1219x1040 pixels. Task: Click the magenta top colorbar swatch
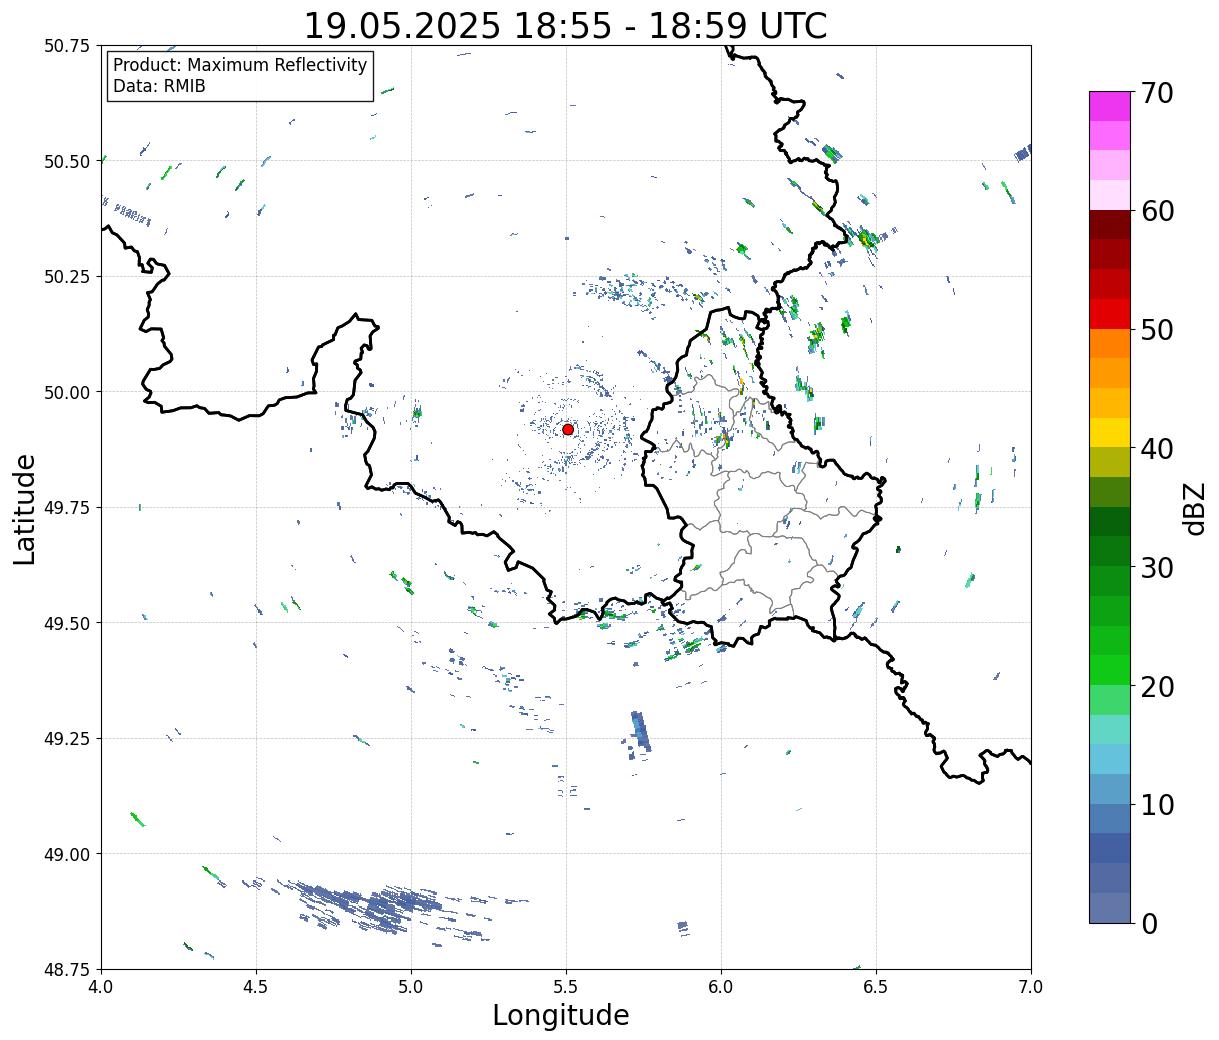[x=1109, y=106]
